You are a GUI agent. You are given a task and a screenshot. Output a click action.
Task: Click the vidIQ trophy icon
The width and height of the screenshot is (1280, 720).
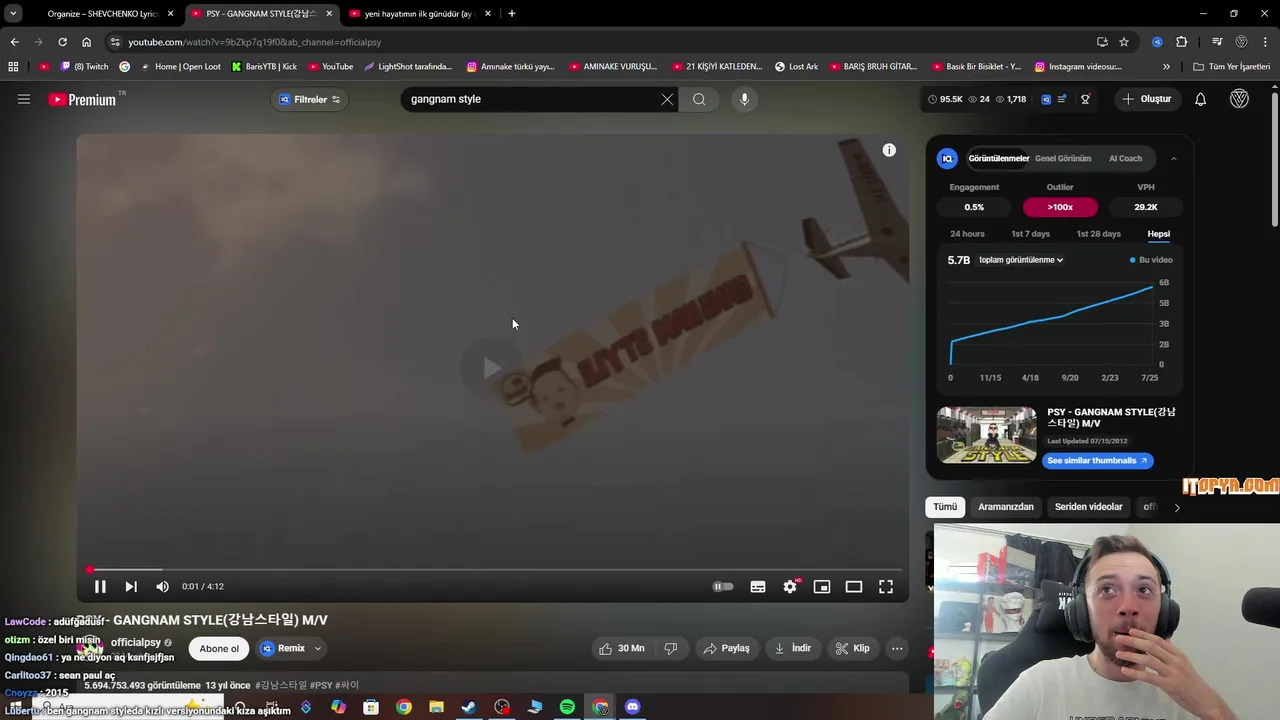click(x=1085, y=99)
